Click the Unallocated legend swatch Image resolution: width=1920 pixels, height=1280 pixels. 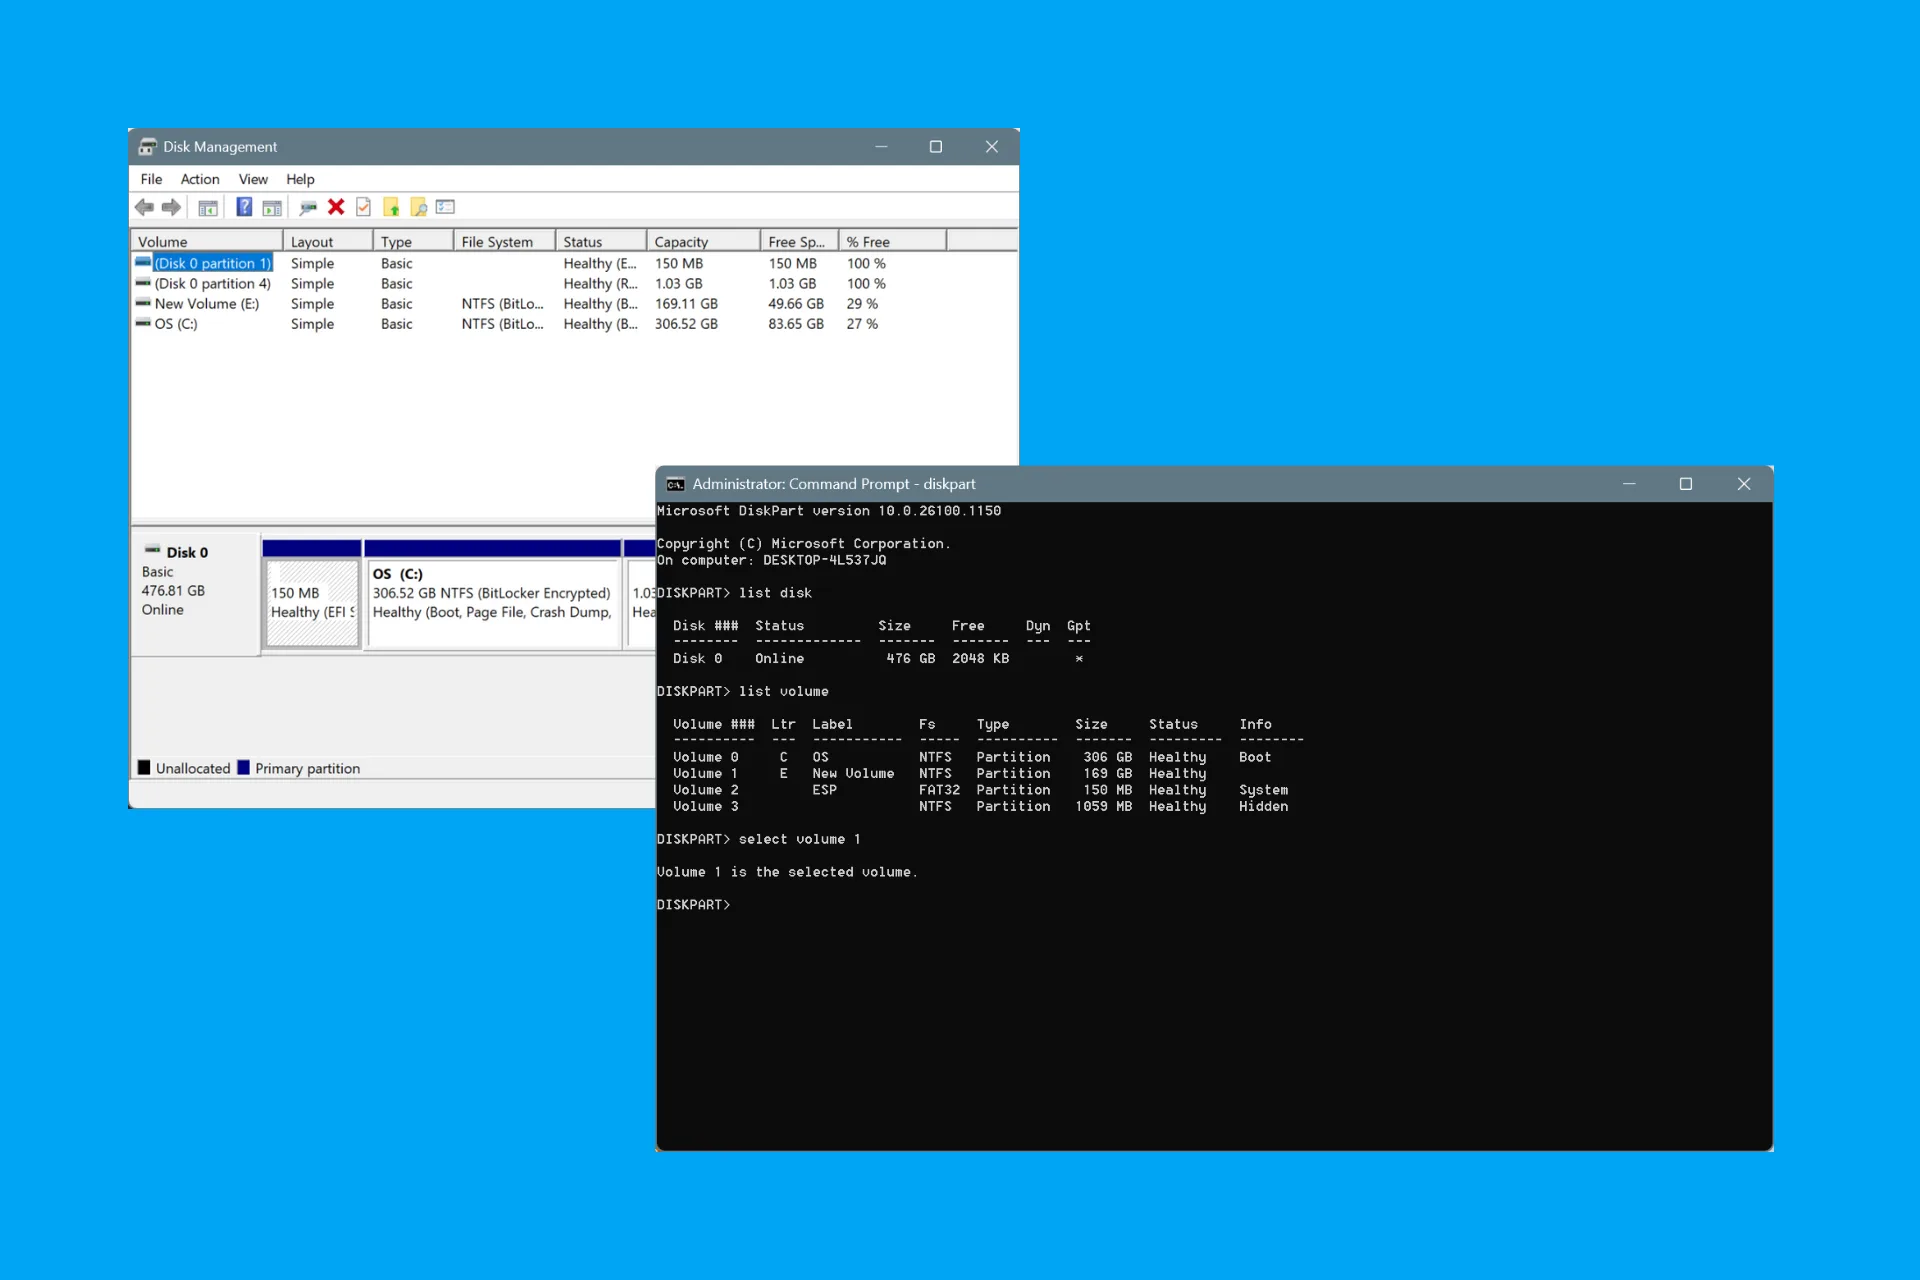[x=145, y=767]
